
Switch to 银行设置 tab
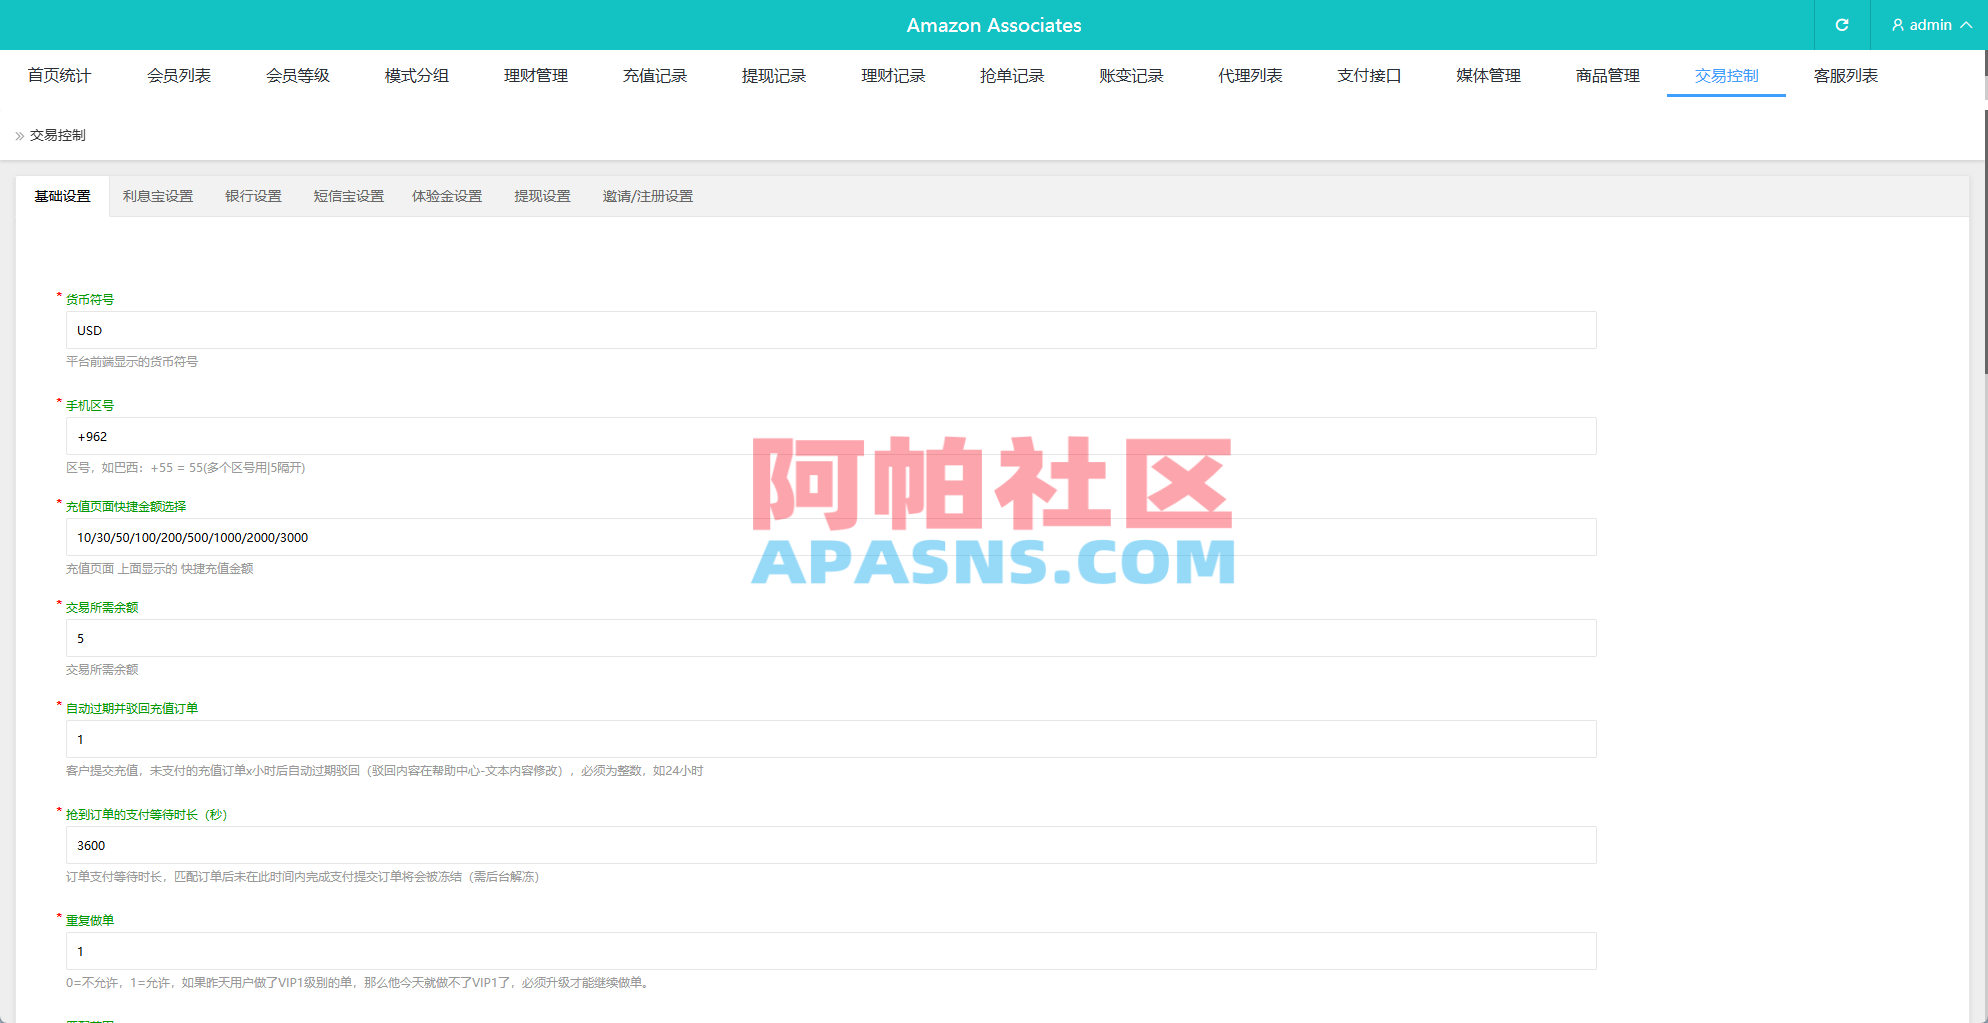tap(253, 196)
